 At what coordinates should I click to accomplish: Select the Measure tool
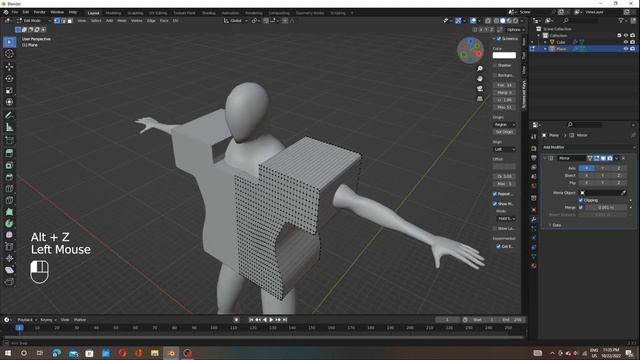(9, 127)
